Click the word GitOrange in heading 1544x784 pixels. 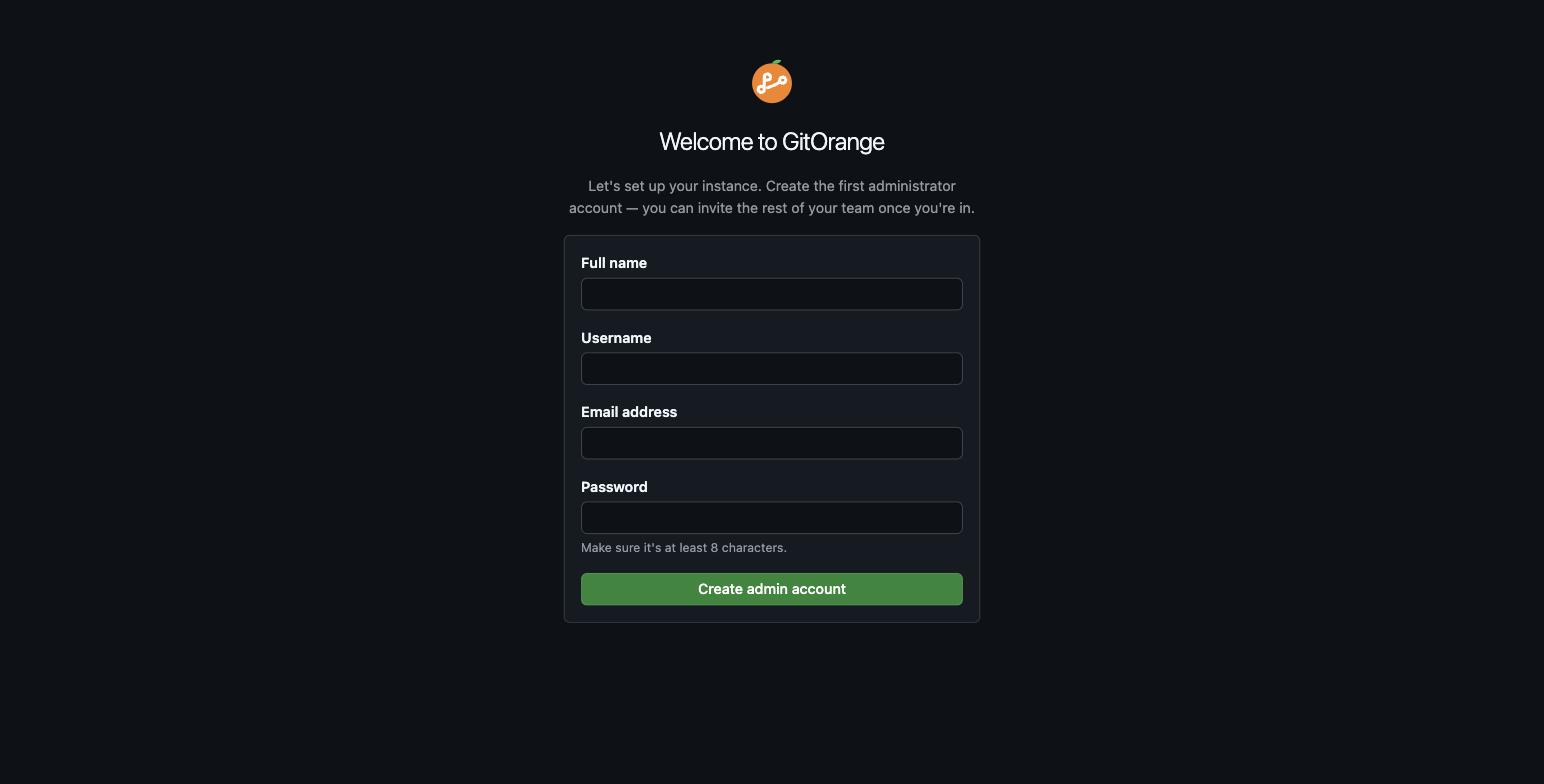click(x=833, y=142)
